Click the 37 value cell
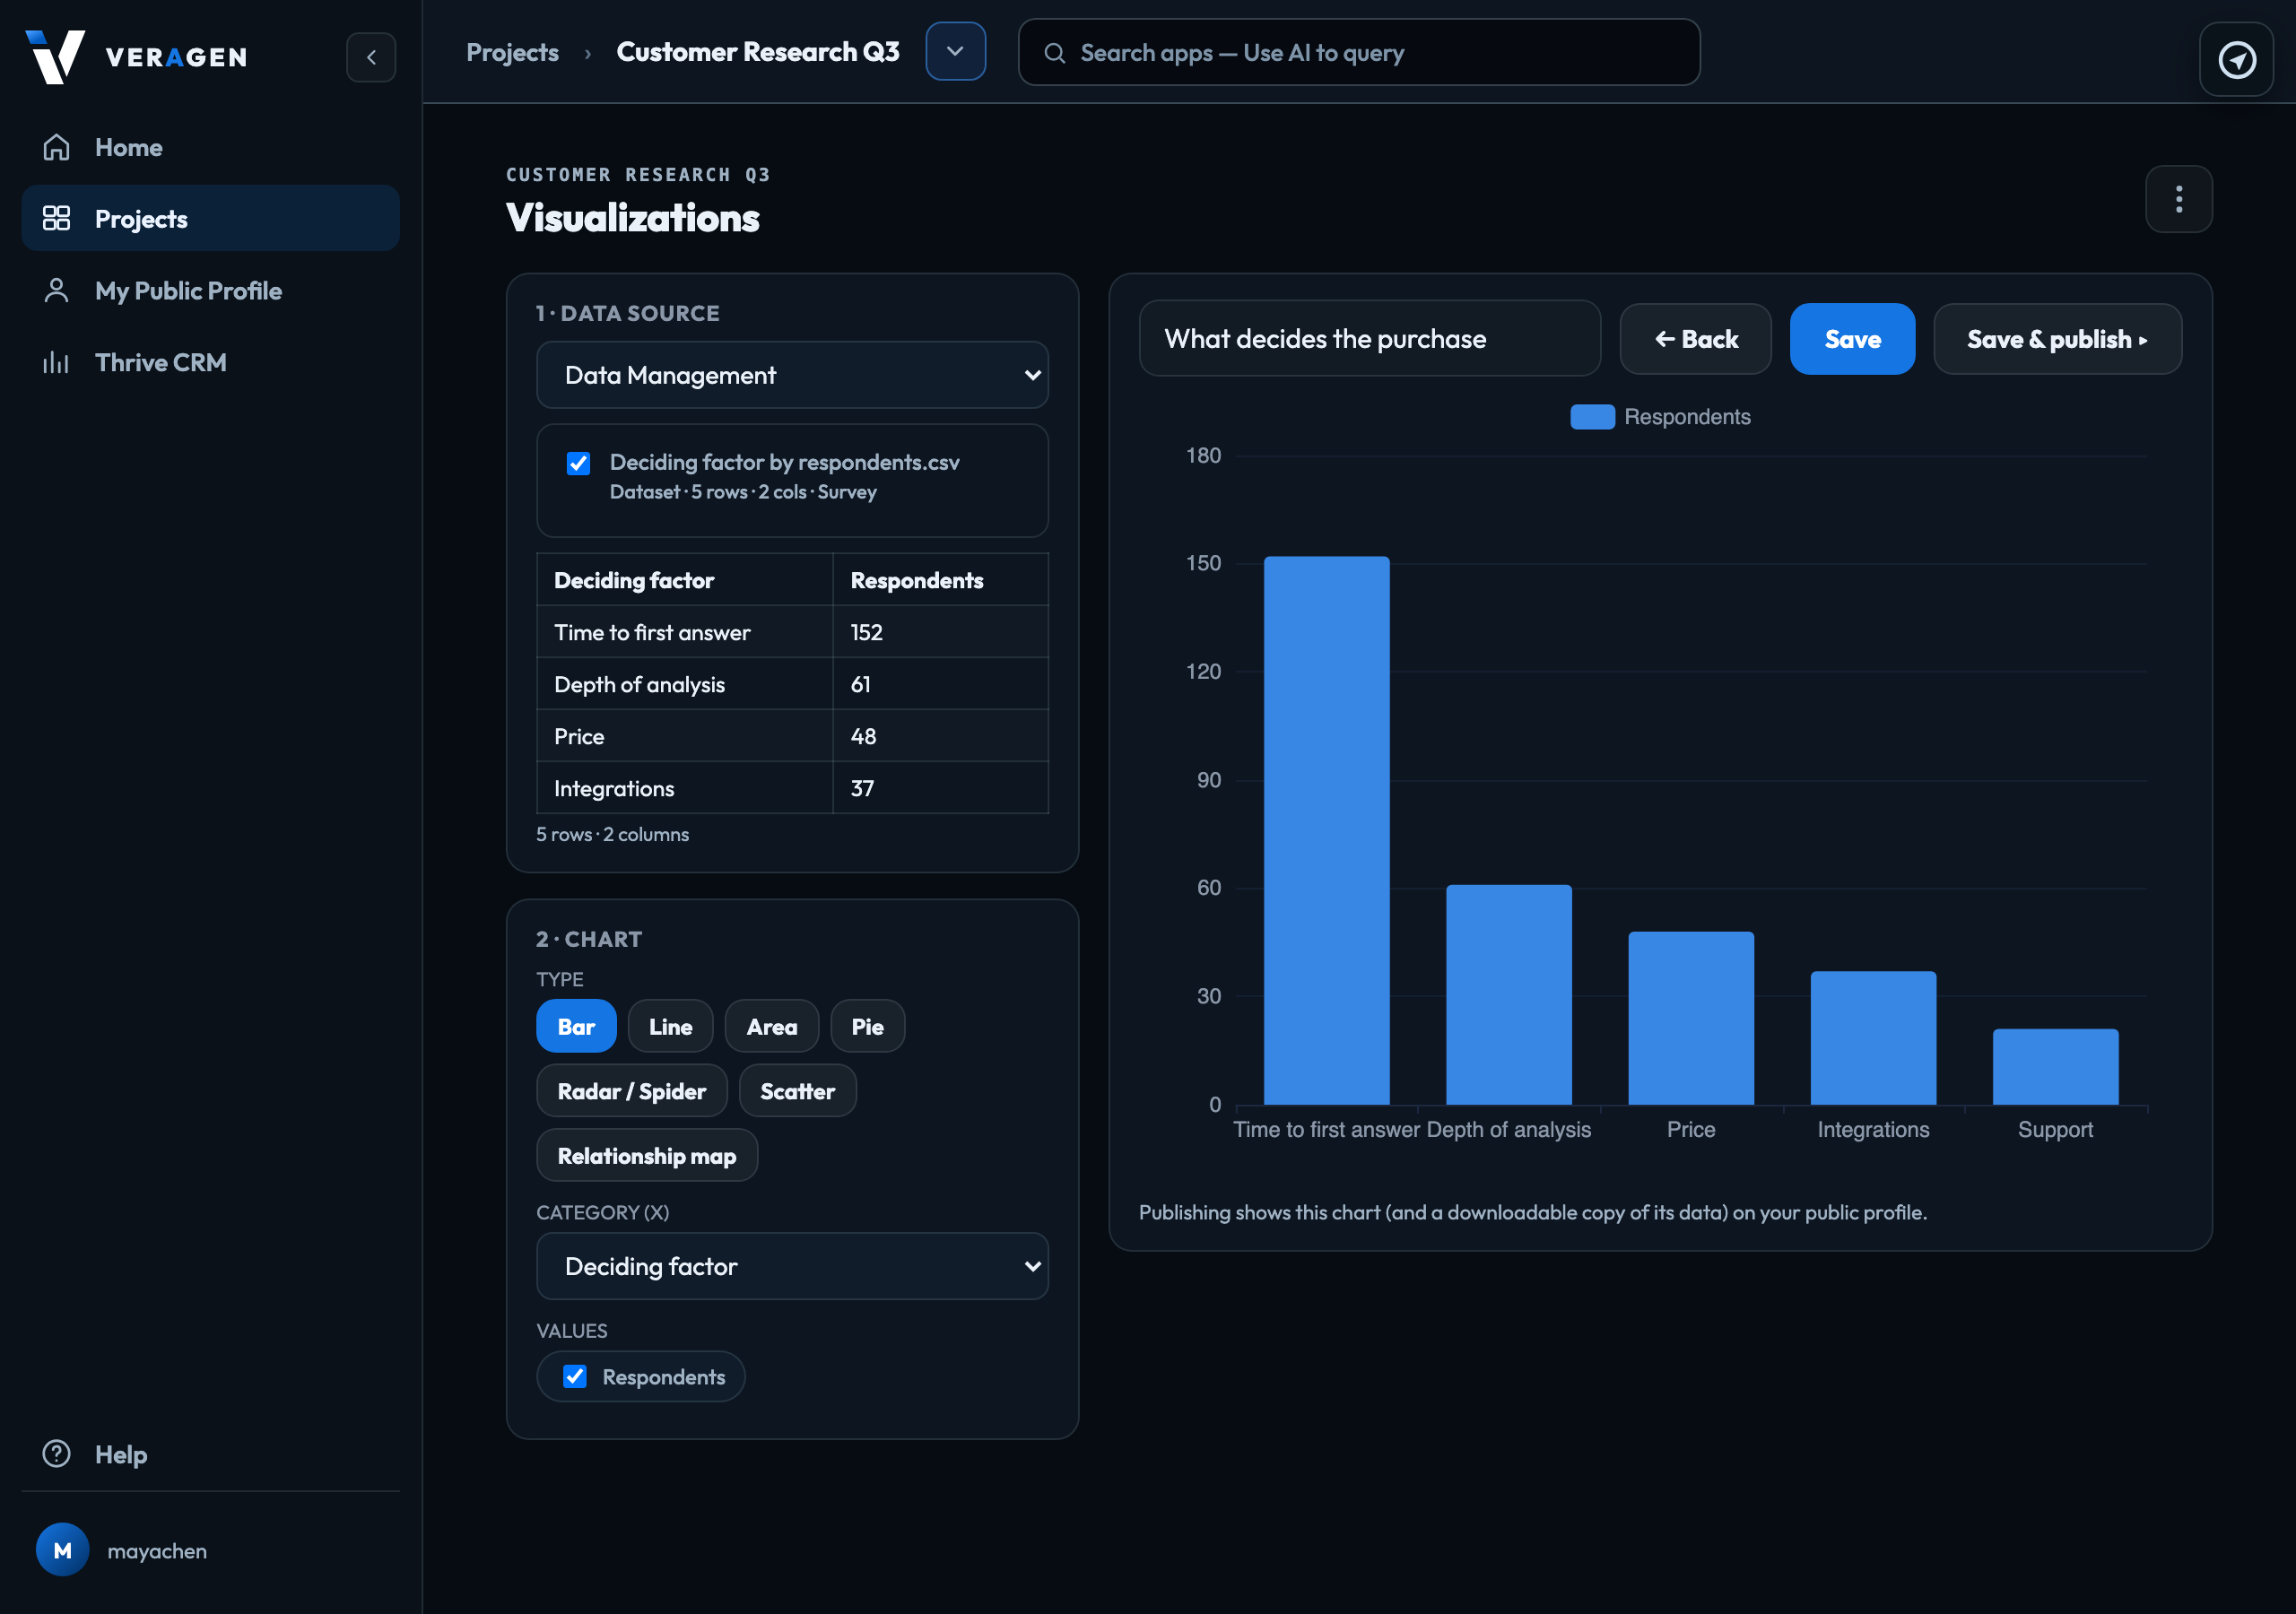The width and height of the screenshot is (2296, 1614). (x=940, y=788)
